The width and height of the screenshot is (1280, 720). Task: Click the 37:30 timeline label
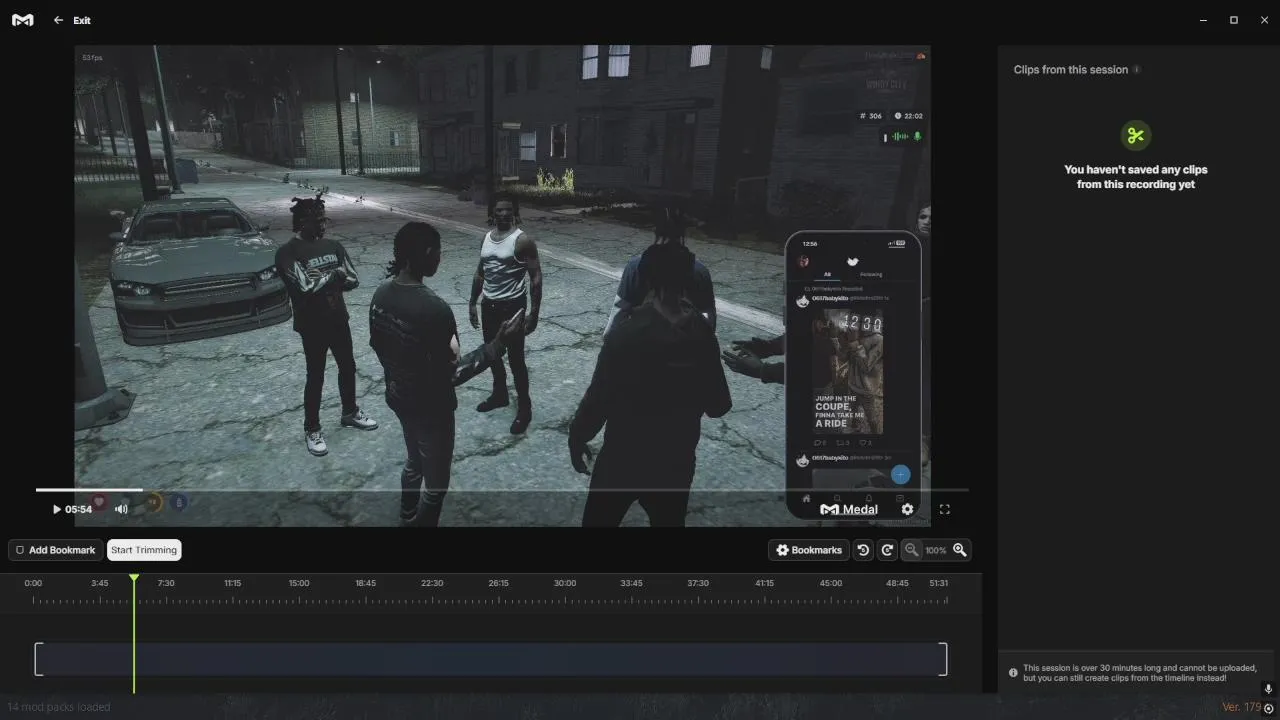pos(698,583)
